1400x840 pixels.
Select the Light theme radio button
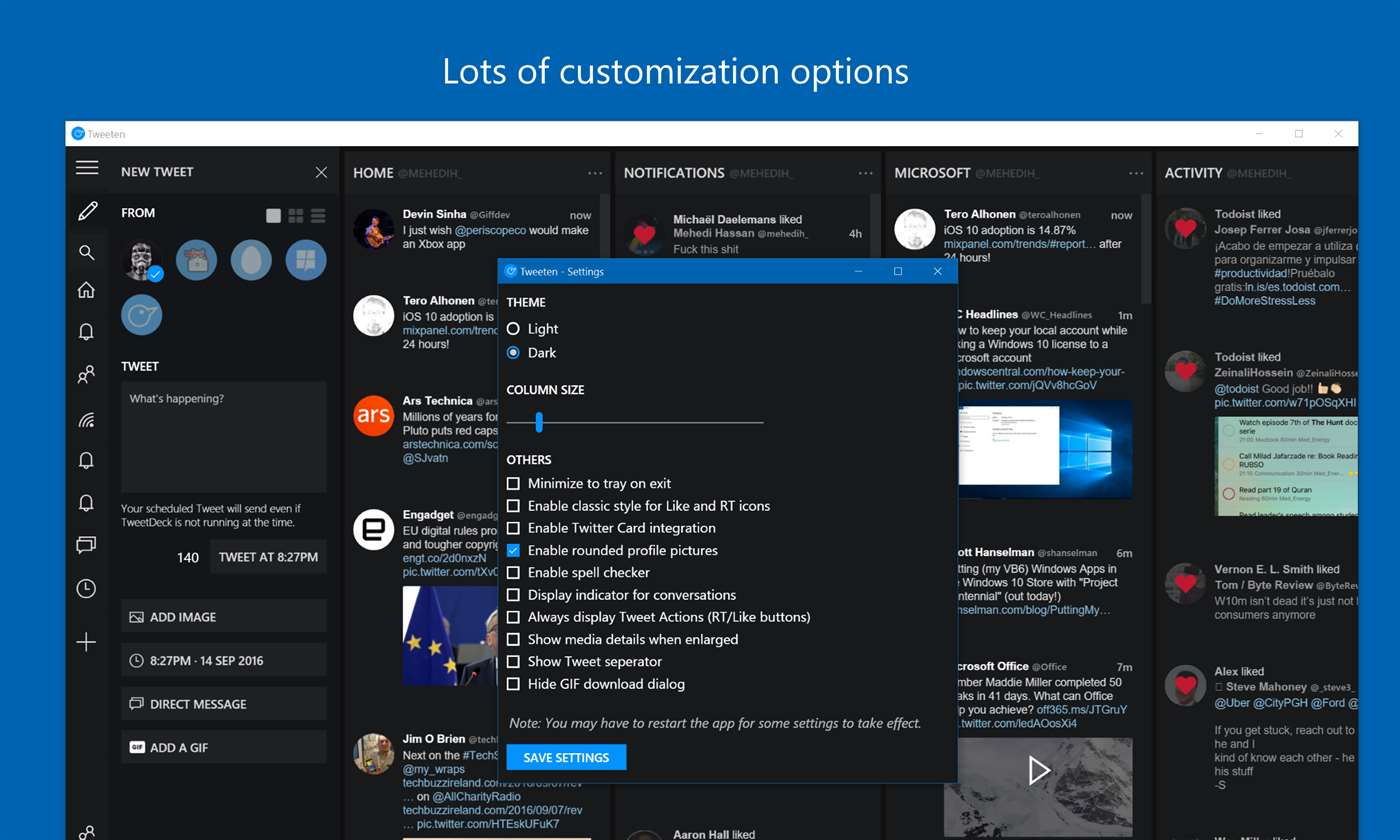514,329
